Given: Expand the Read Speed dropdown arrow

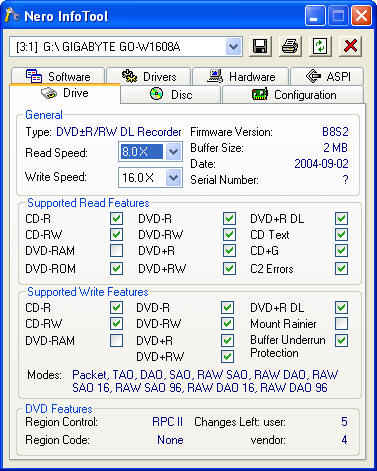Looking at the screenshot, I should [173, 152].
